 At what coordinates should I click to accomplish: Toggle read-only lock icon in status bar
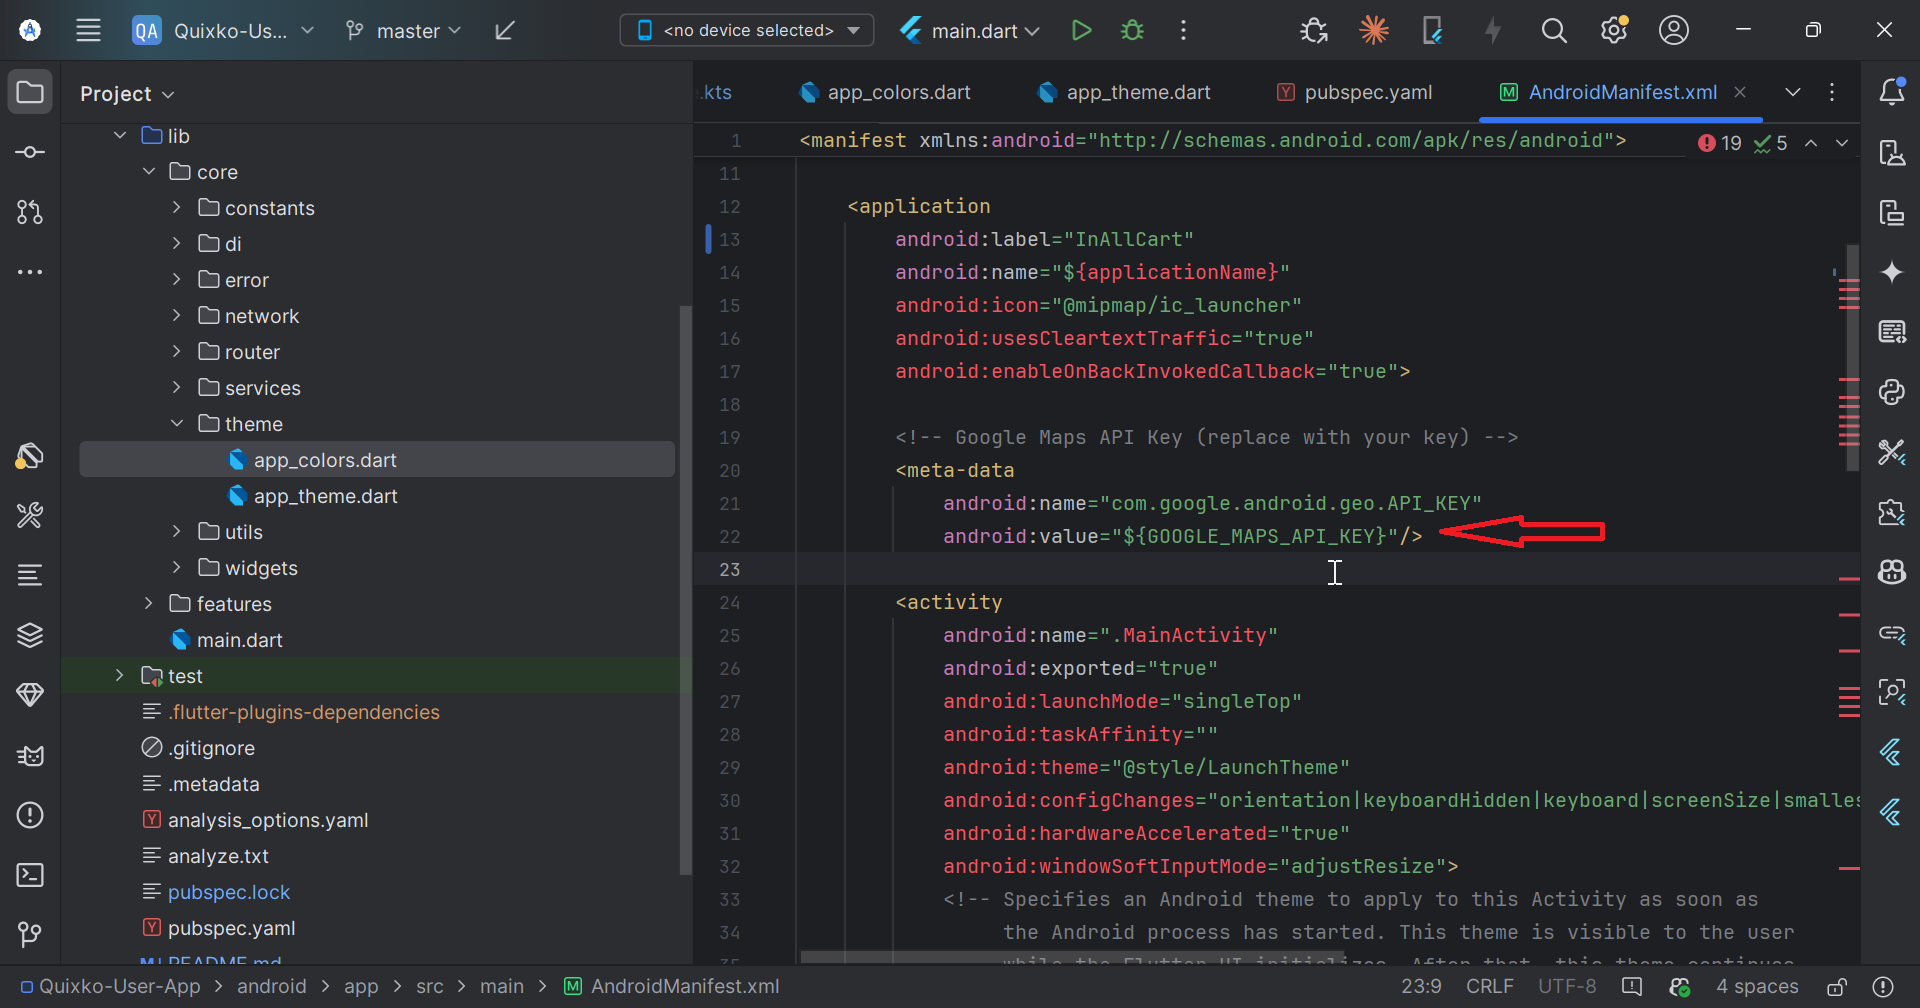point(1837,987)
